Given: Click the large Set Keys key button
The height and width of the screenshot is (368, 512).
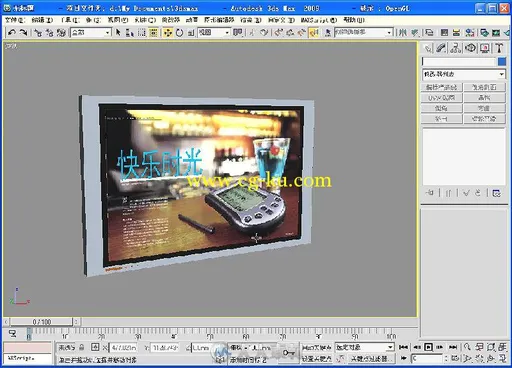Looking at the screenshot, I should click(289, 353).
